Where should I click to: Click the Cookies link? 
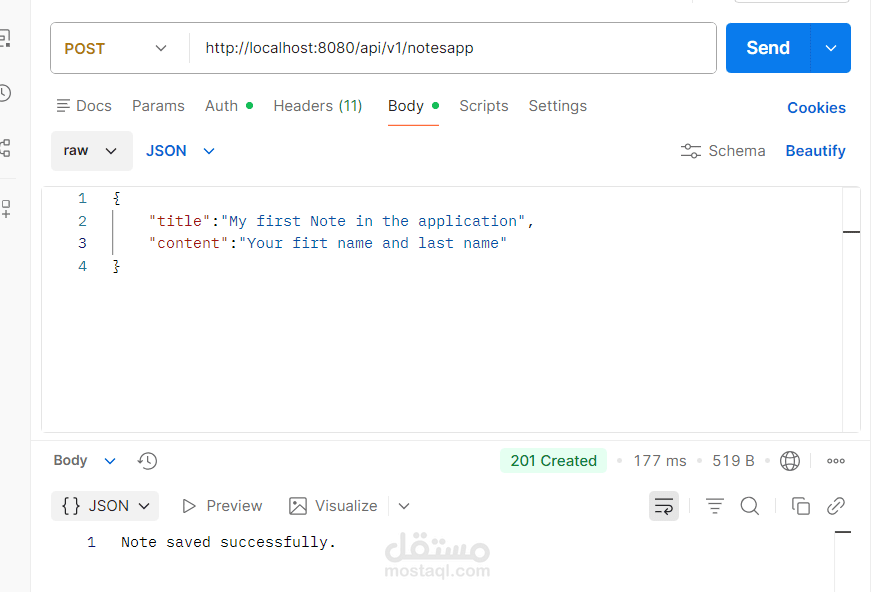pos(816,108)
